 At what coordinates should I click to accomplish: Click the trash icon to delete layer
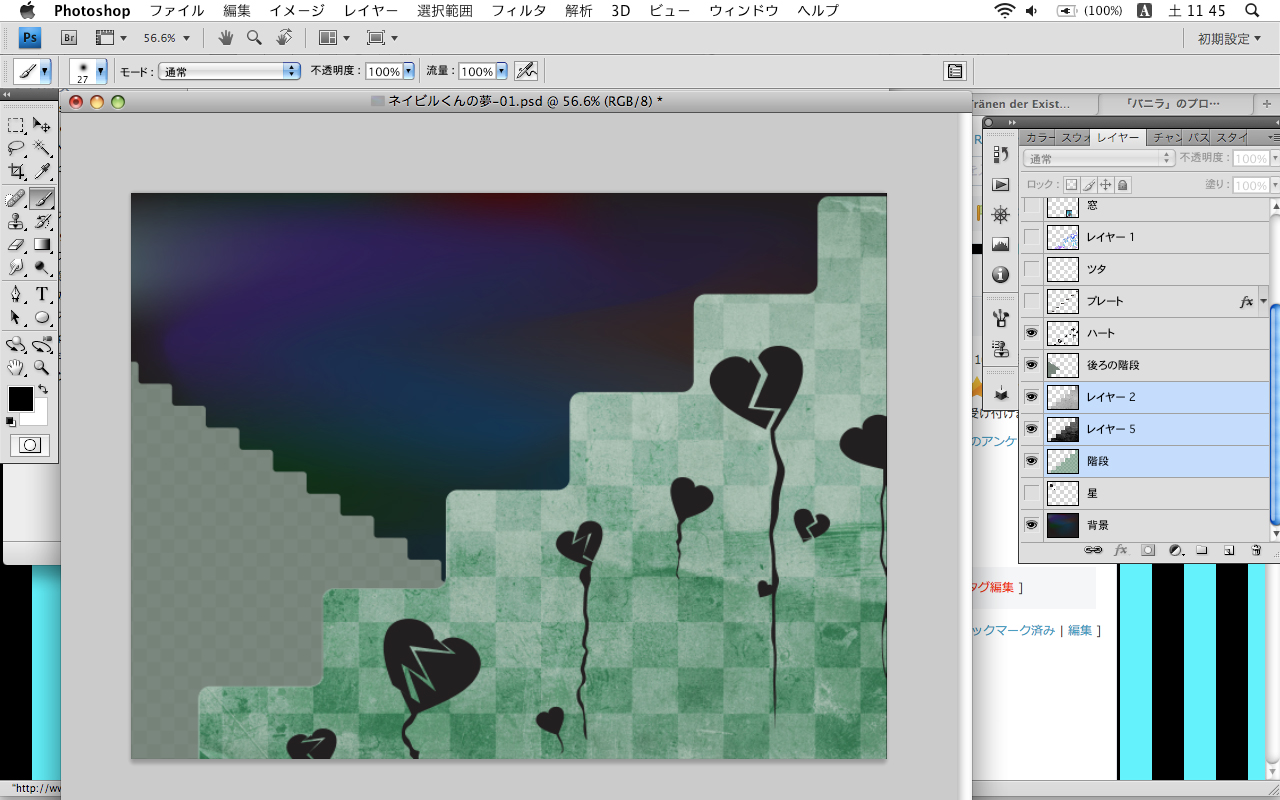pyautogui.click(x=1256, y=550)
